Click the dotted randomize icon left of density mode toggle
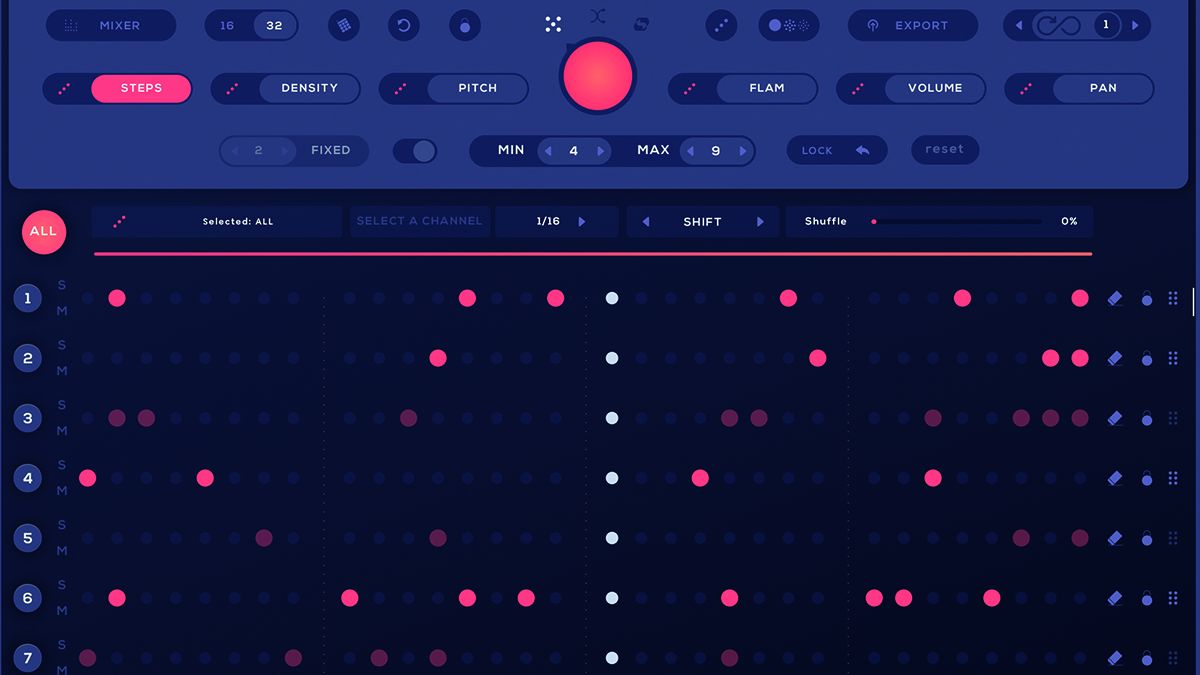Screen dimensions: 1200x675 click(721, 25)
